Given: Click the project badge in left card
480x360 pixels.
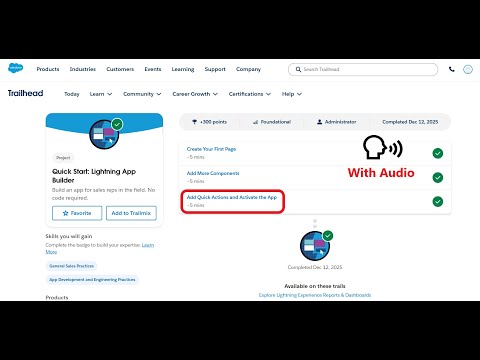Looking at the screenshot, I should pos(105,134).
